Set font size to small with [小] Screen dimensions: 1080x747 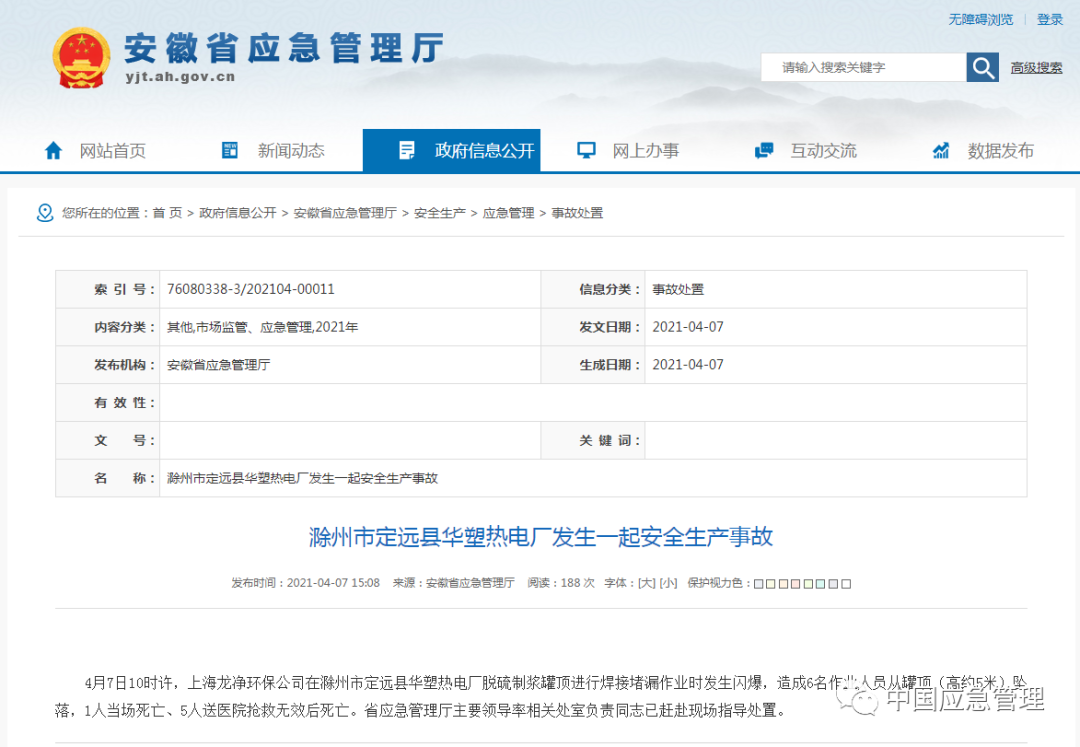pyautogui.click(x=669, y=583)
